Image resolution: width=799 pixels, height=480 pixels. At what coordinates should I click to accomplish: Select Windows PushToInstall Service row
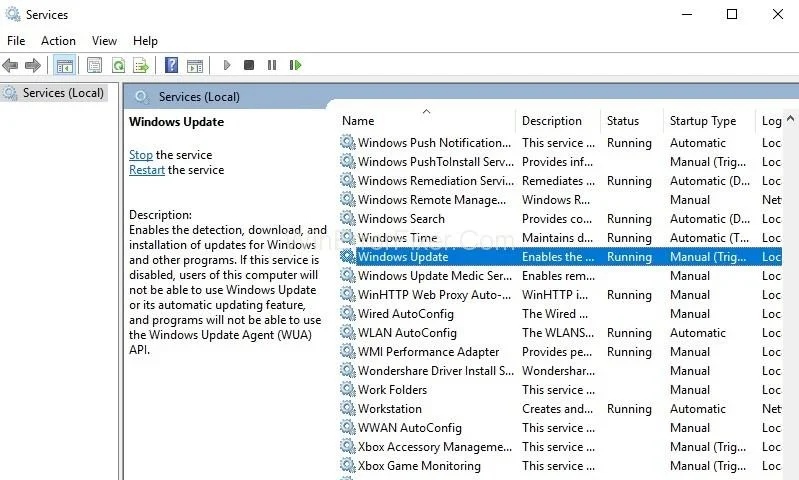[x=561, y=162]
